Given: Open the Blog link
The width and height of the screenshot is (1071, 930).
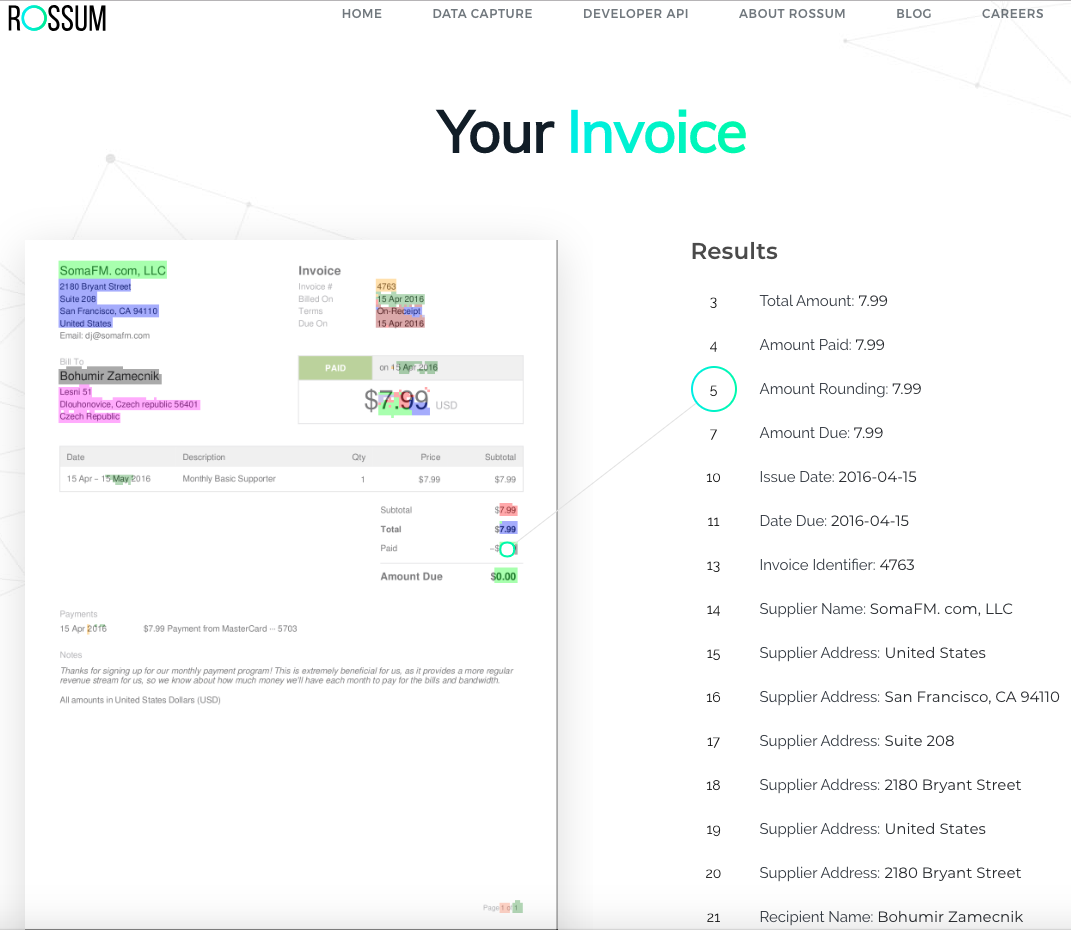Looking at the screenshot, I should pos(914,14).
